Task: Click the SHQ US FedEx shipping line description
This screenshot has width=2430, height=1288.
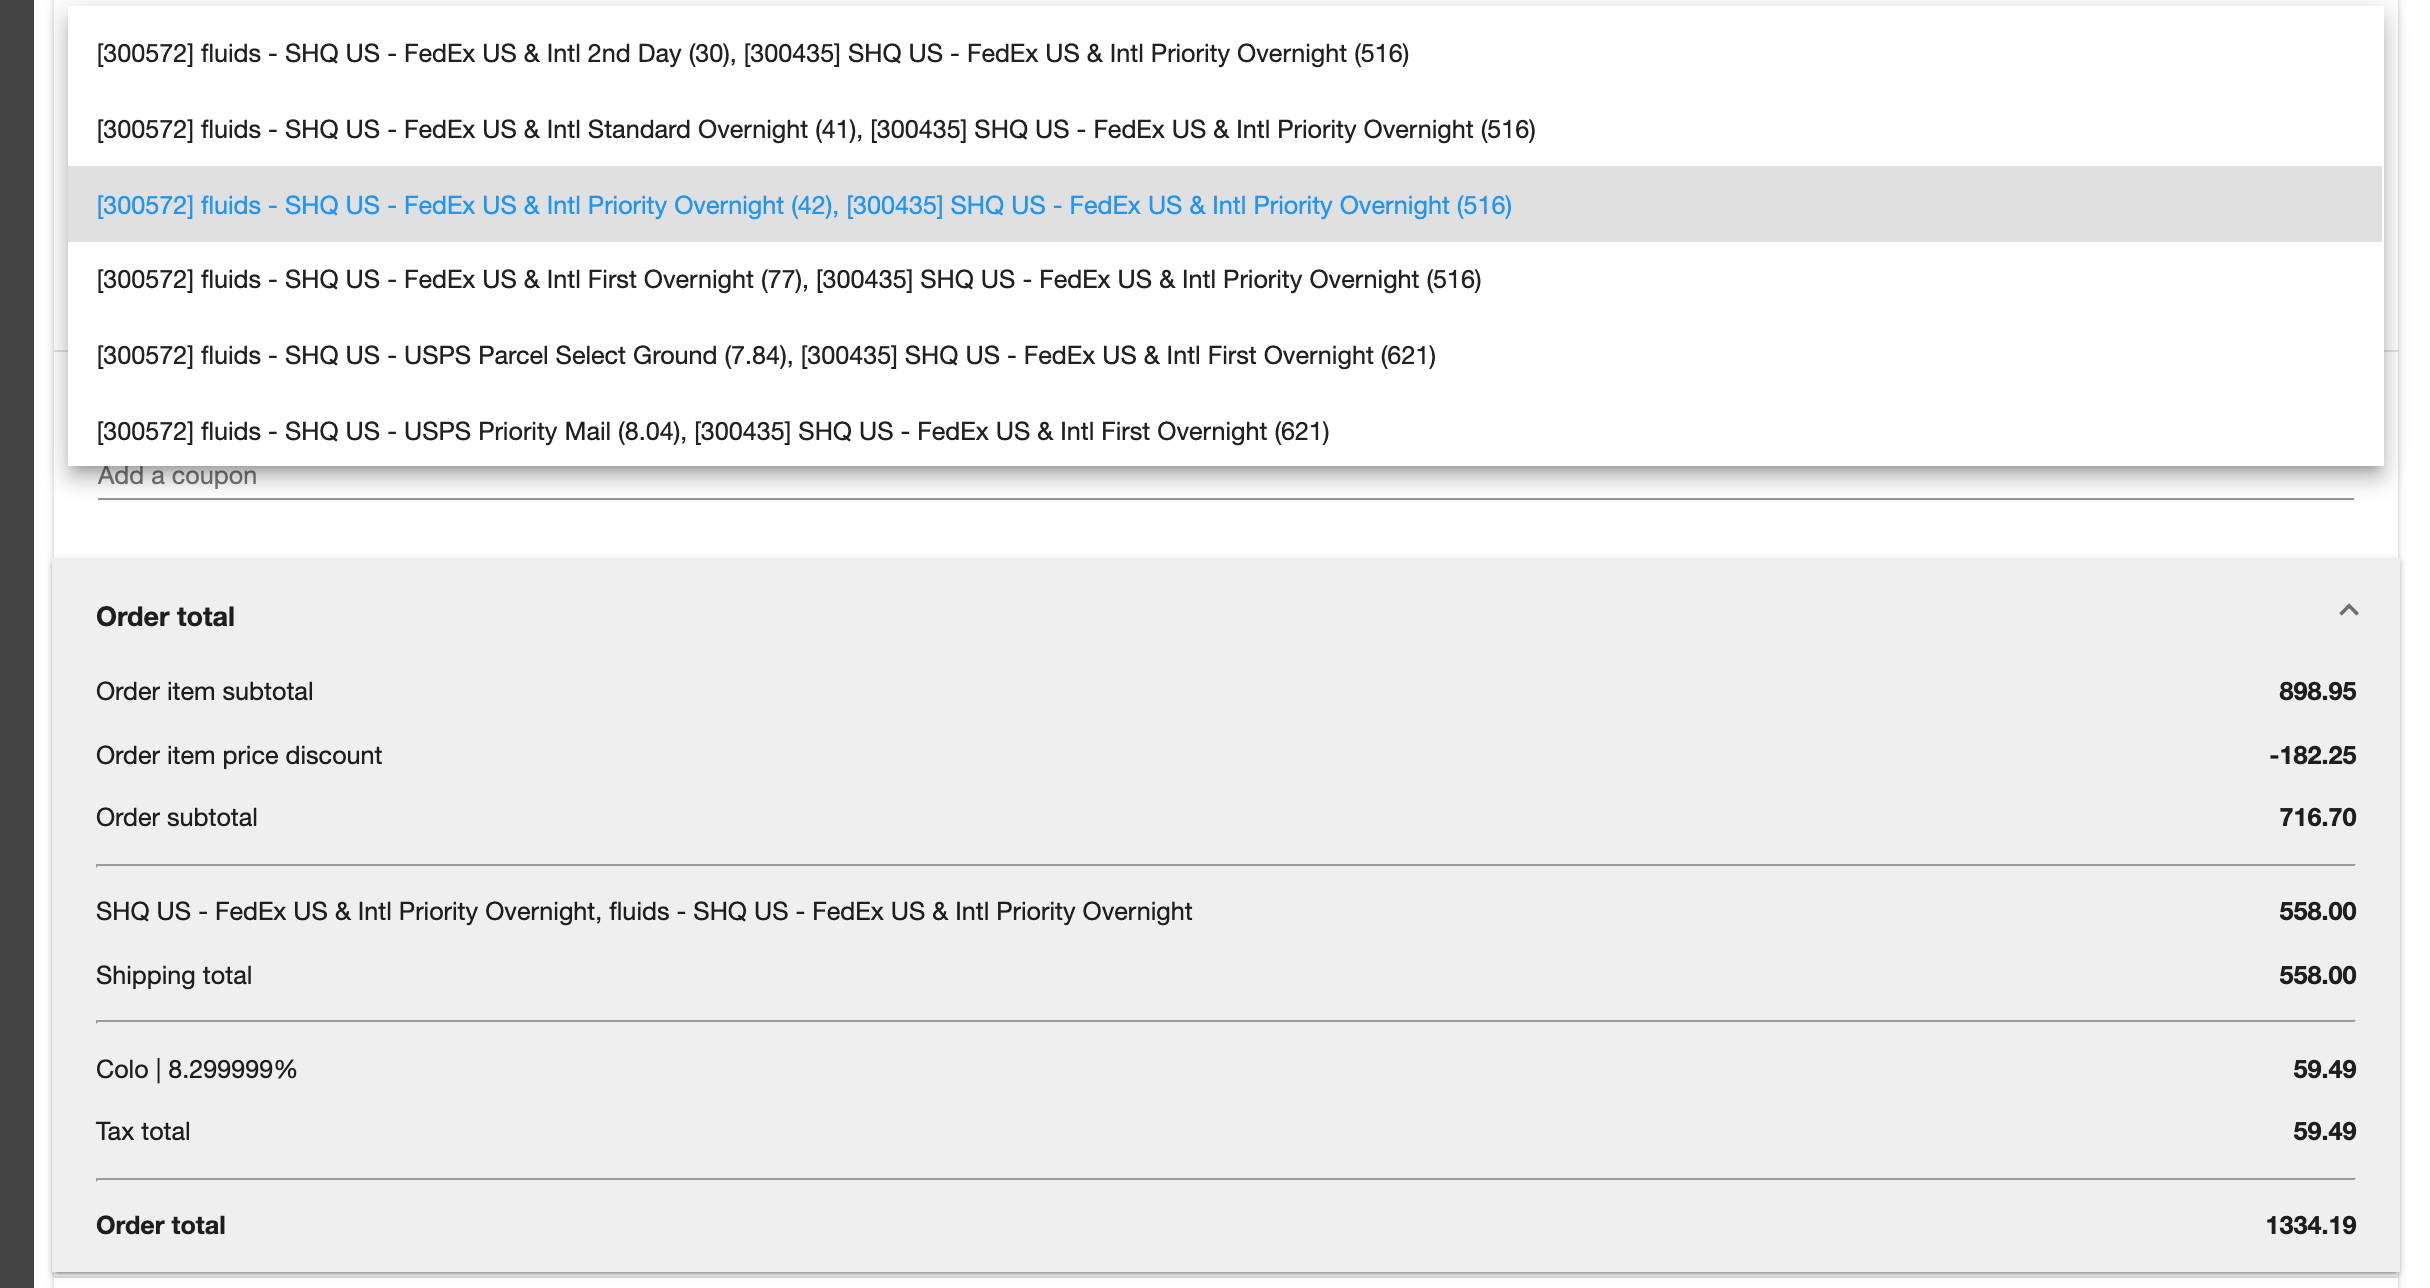Action: pos(643,912)
